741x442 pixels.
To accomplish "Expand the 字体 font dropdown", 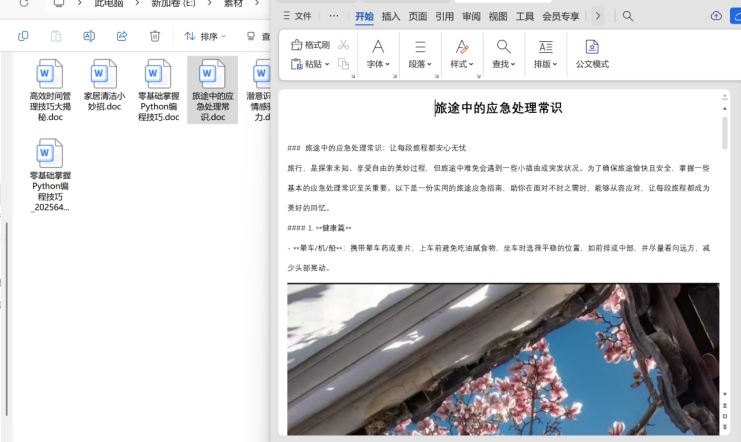I will point(378,54).
